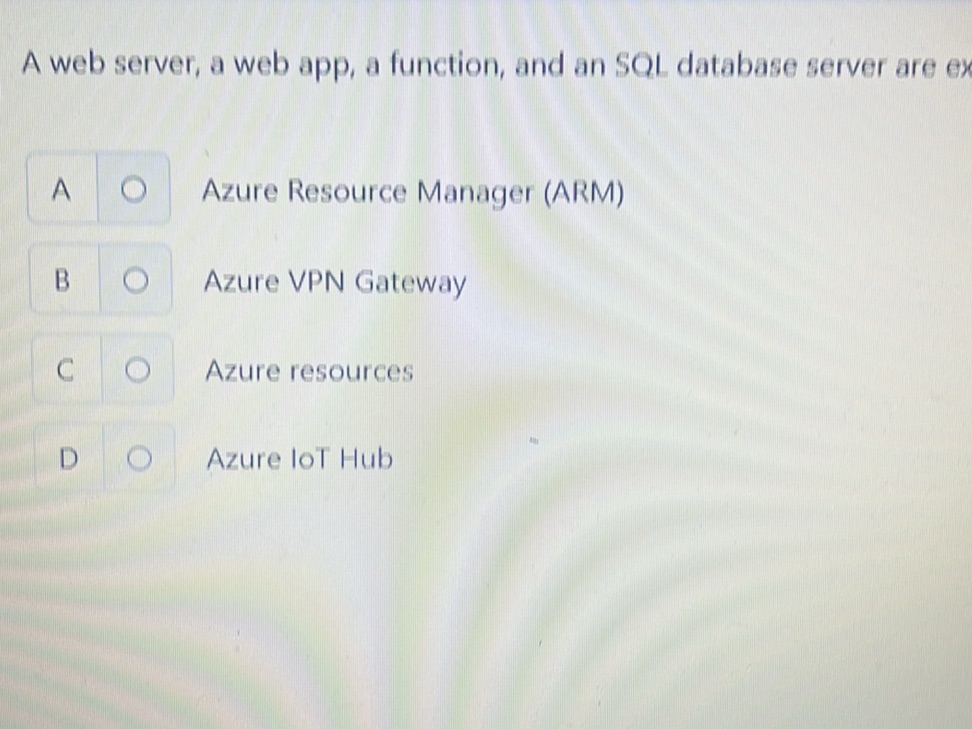Choose Azure Resource Manager (ARM) answer text
972x729 pixels.
[x=413, y=192]
